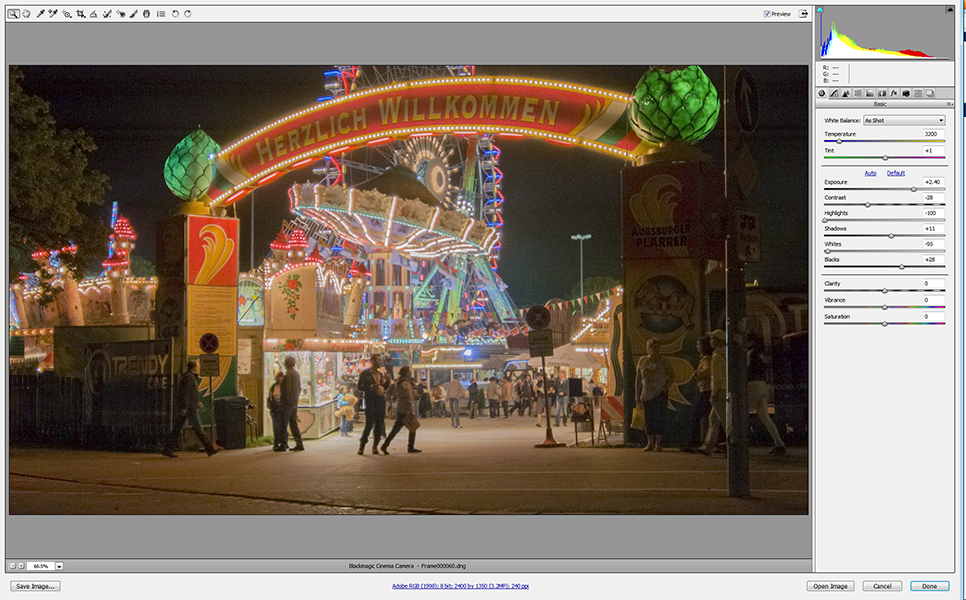The width and height of the screenshot is (966, 600).
Task: Click the zoom out minus button
Action: (12, 566)
